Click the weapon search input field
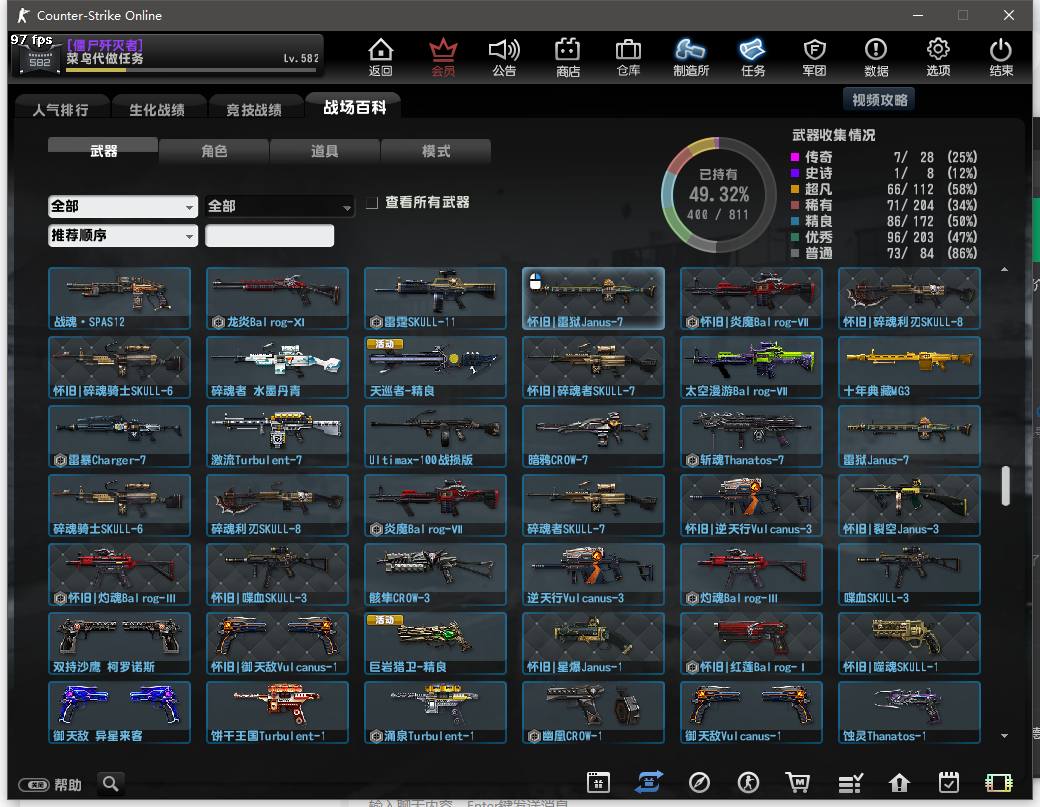Screen dimensions: 1040x807 coord(269,235)
